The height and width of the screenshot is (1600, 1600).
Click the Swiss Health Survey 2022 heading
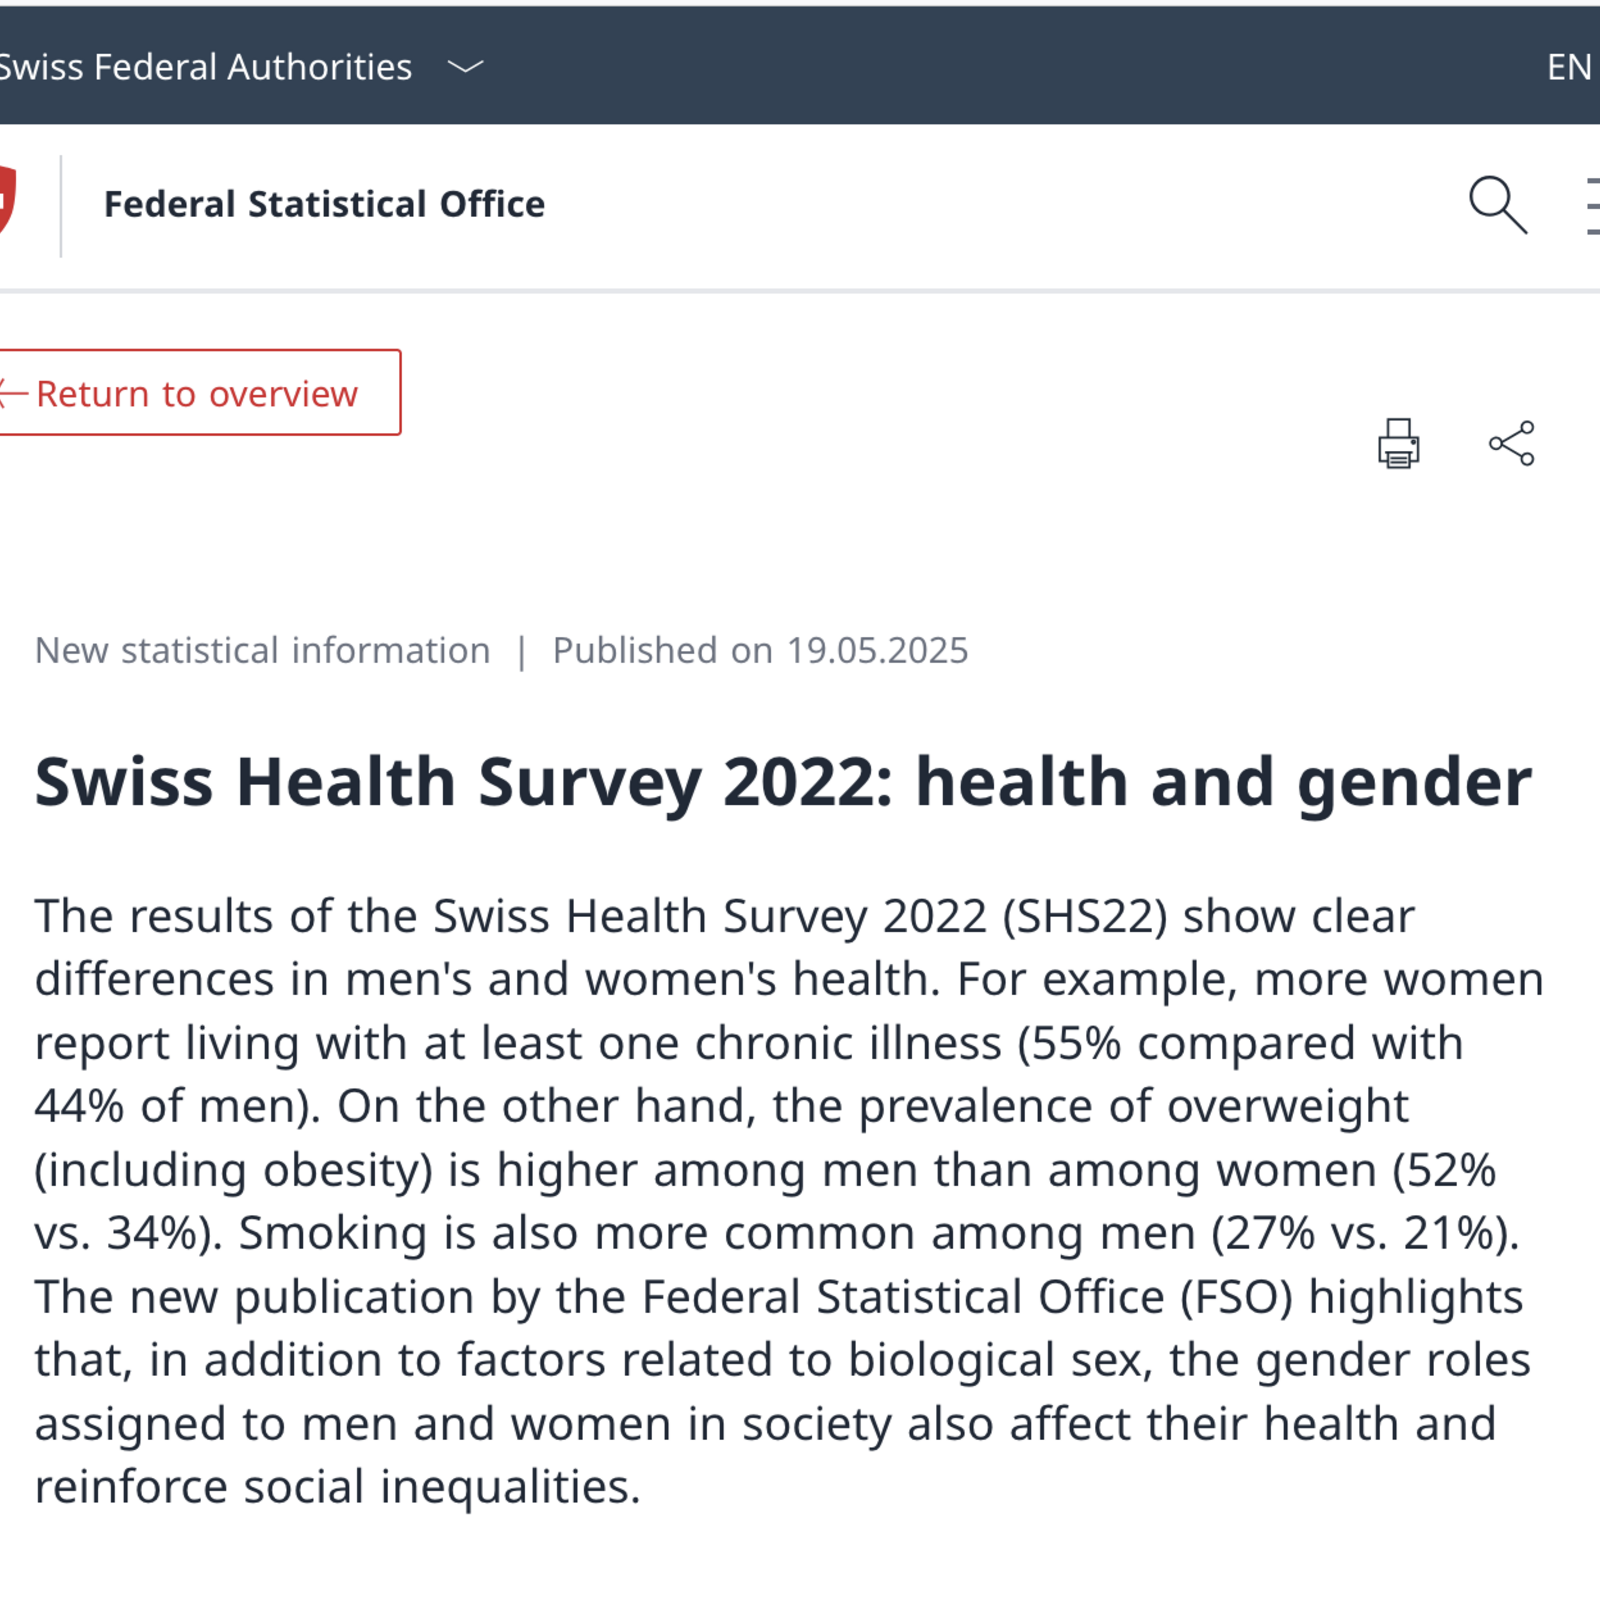pos(782,781)
